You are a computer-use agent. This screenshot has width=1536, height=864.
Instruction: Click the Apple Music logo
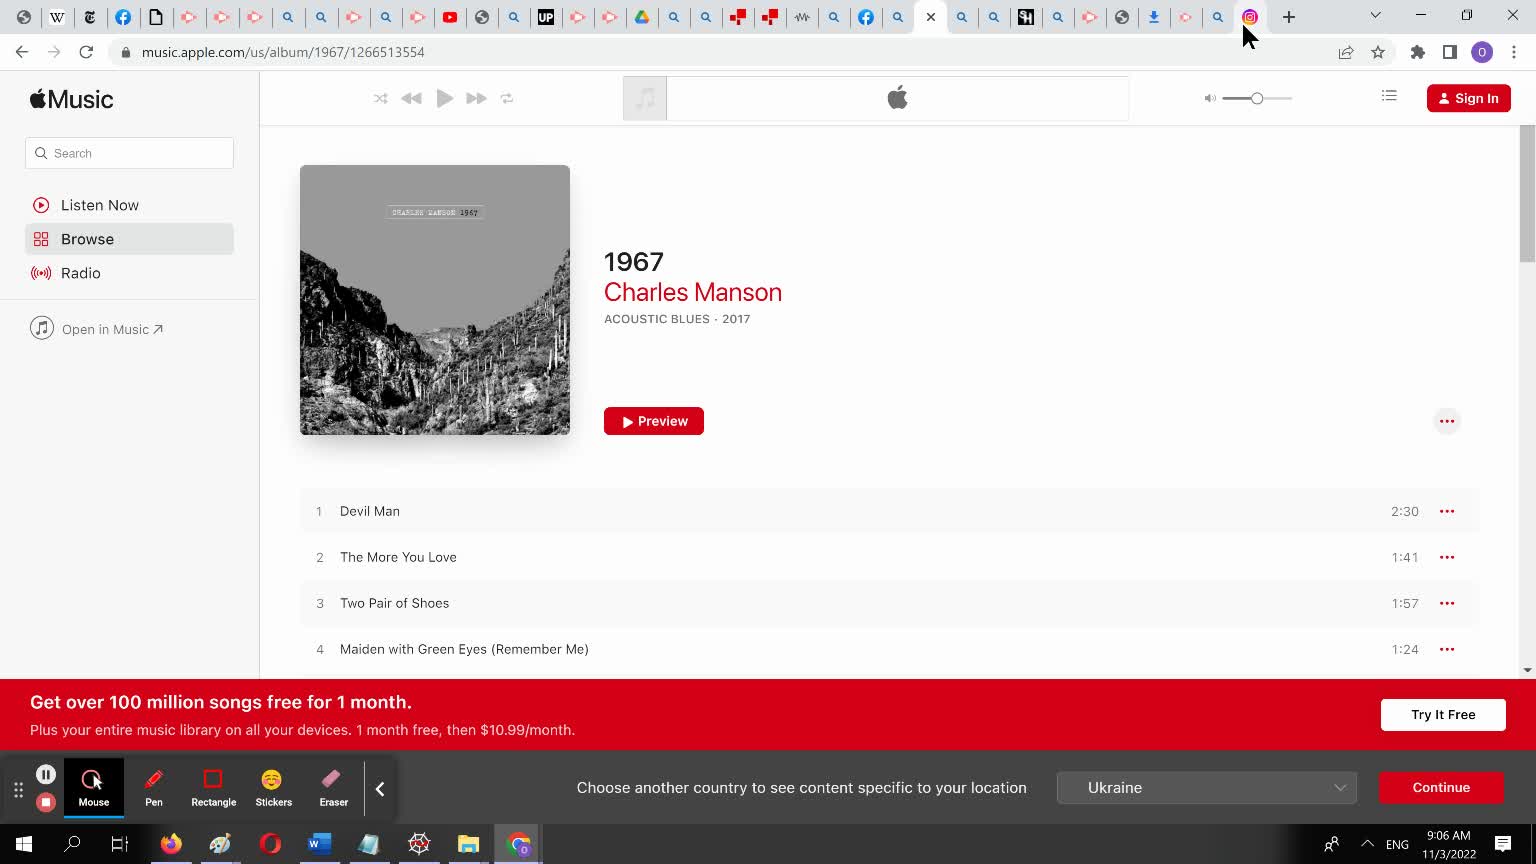(x=71, y=99)
